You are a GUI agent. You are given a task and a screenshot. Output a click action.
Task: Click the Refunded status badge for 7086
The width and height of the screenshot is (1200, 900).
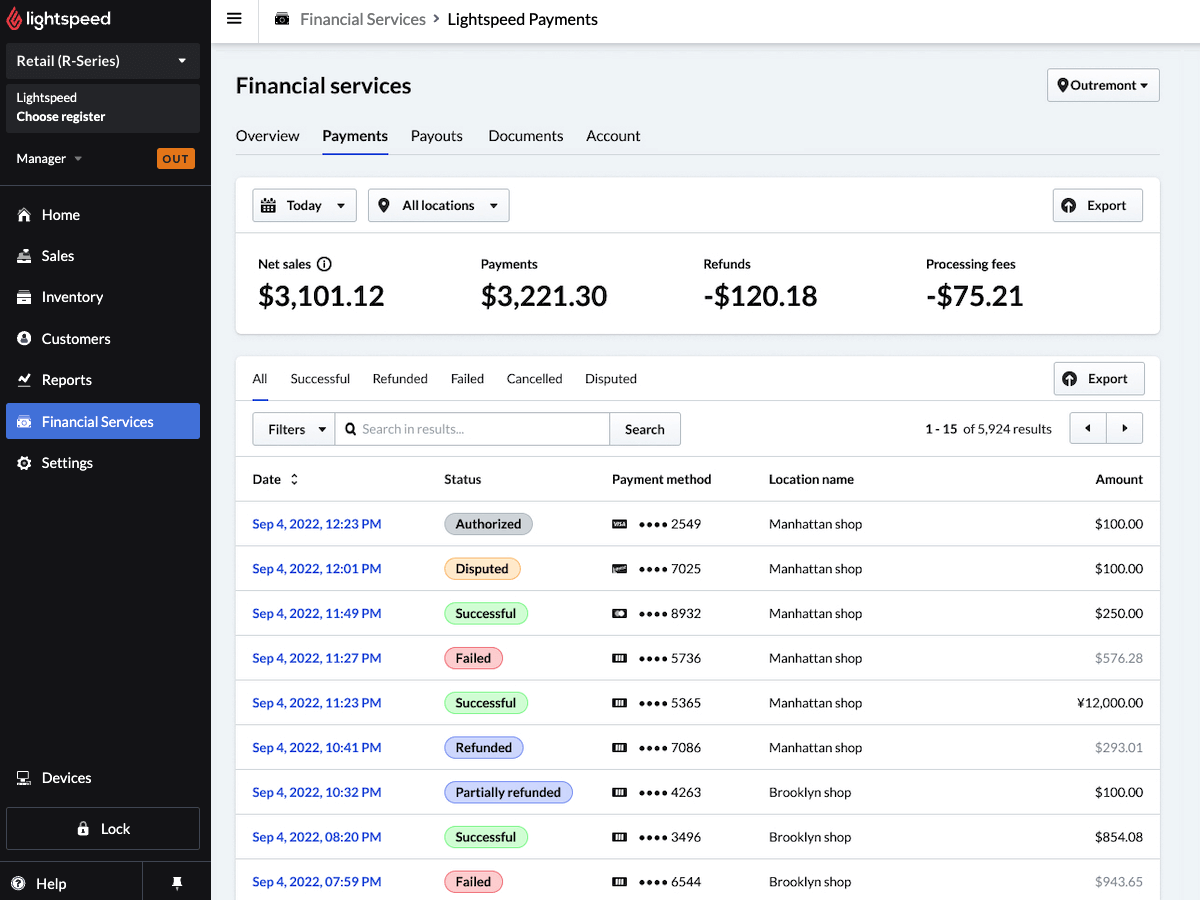[x=484, y=748]
